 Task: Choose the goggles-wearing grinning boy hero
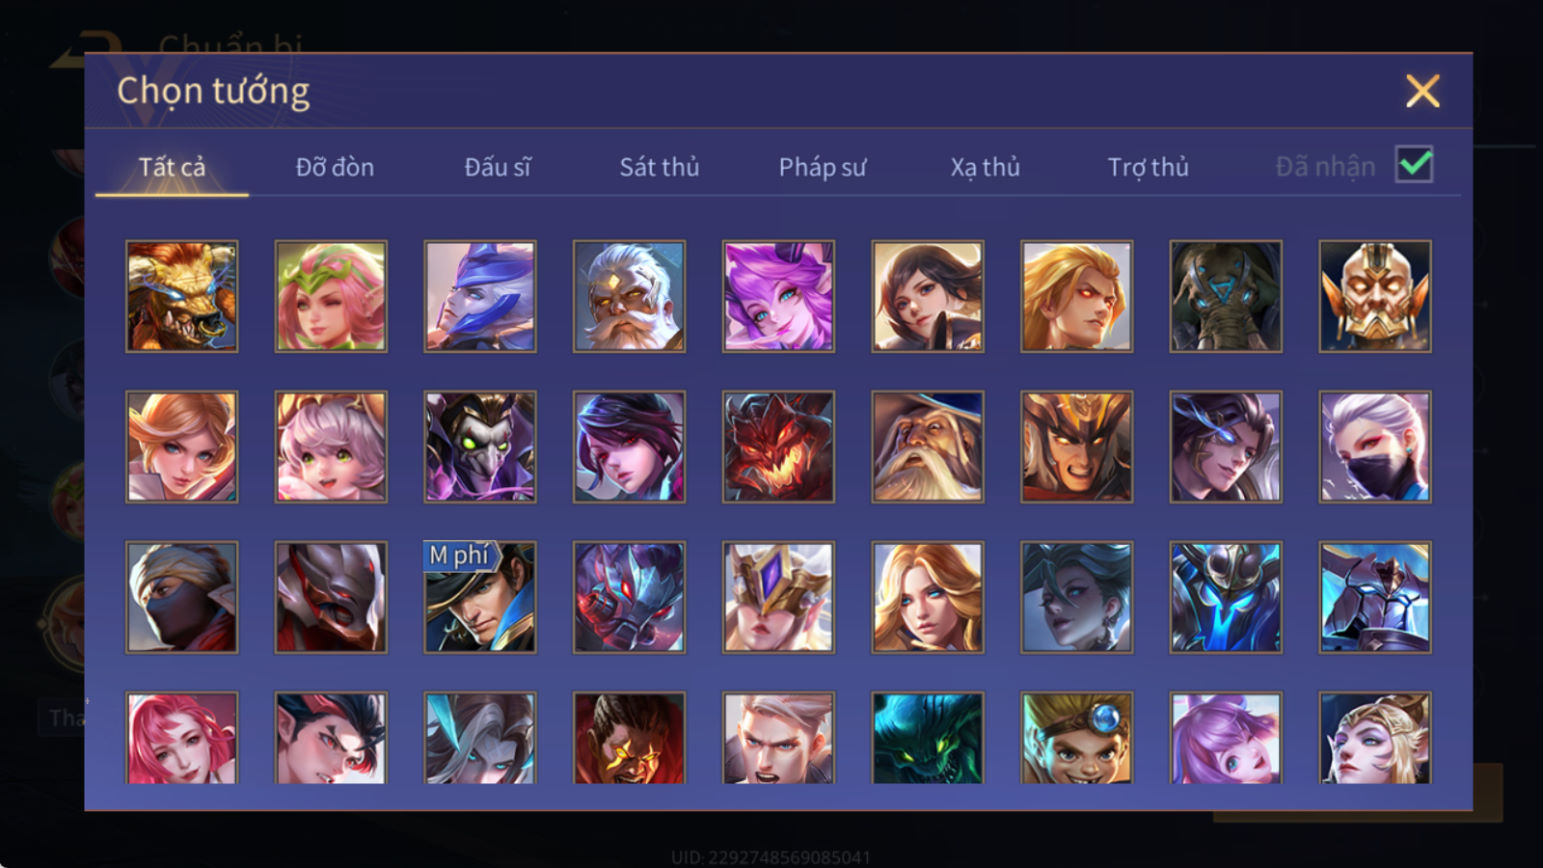[x=1077, y=738]
